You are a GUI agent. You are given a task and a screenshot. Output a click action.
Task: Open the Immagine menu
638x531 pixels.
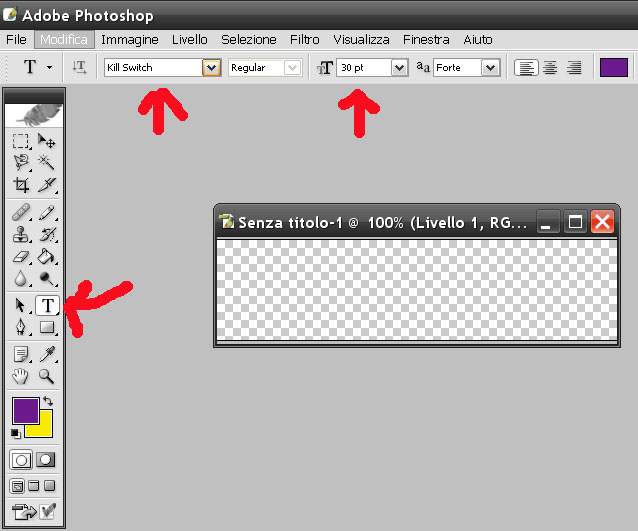[130, 39]
